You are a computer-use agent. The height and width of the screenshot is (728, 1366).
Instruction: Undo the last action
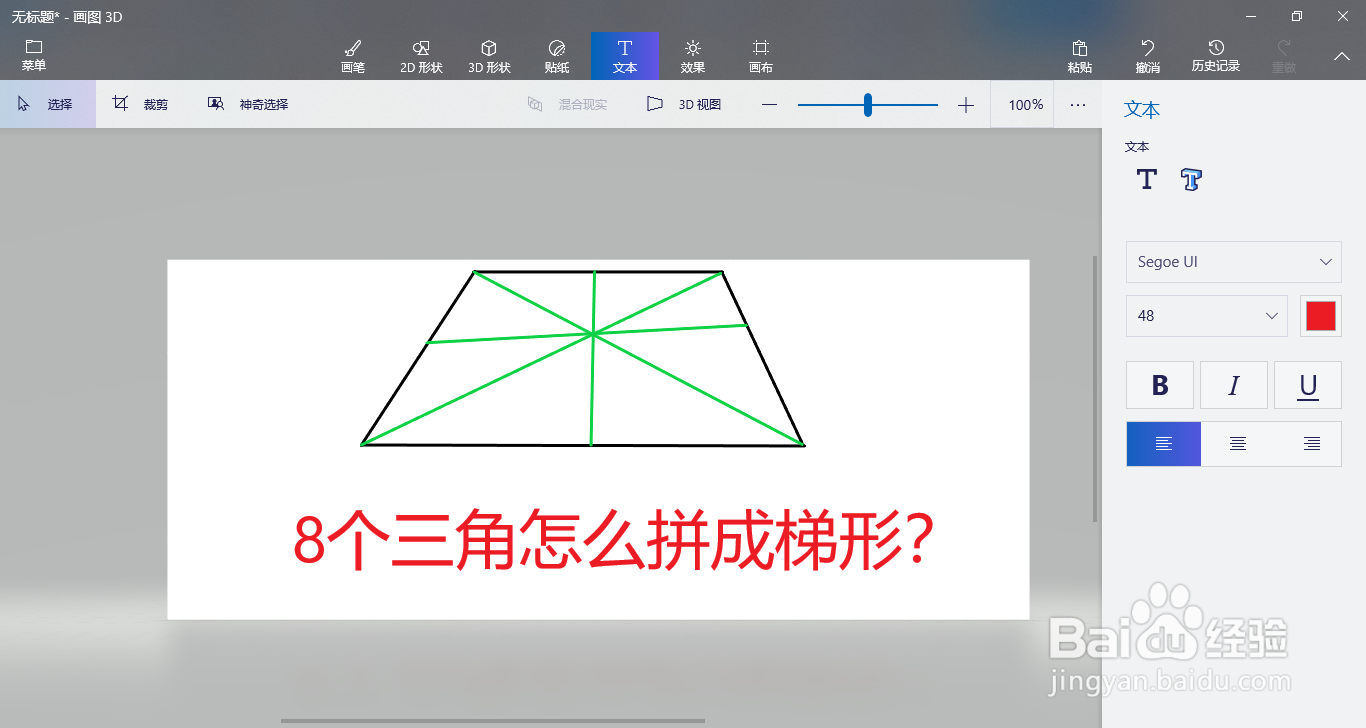tap(1147, 55)
